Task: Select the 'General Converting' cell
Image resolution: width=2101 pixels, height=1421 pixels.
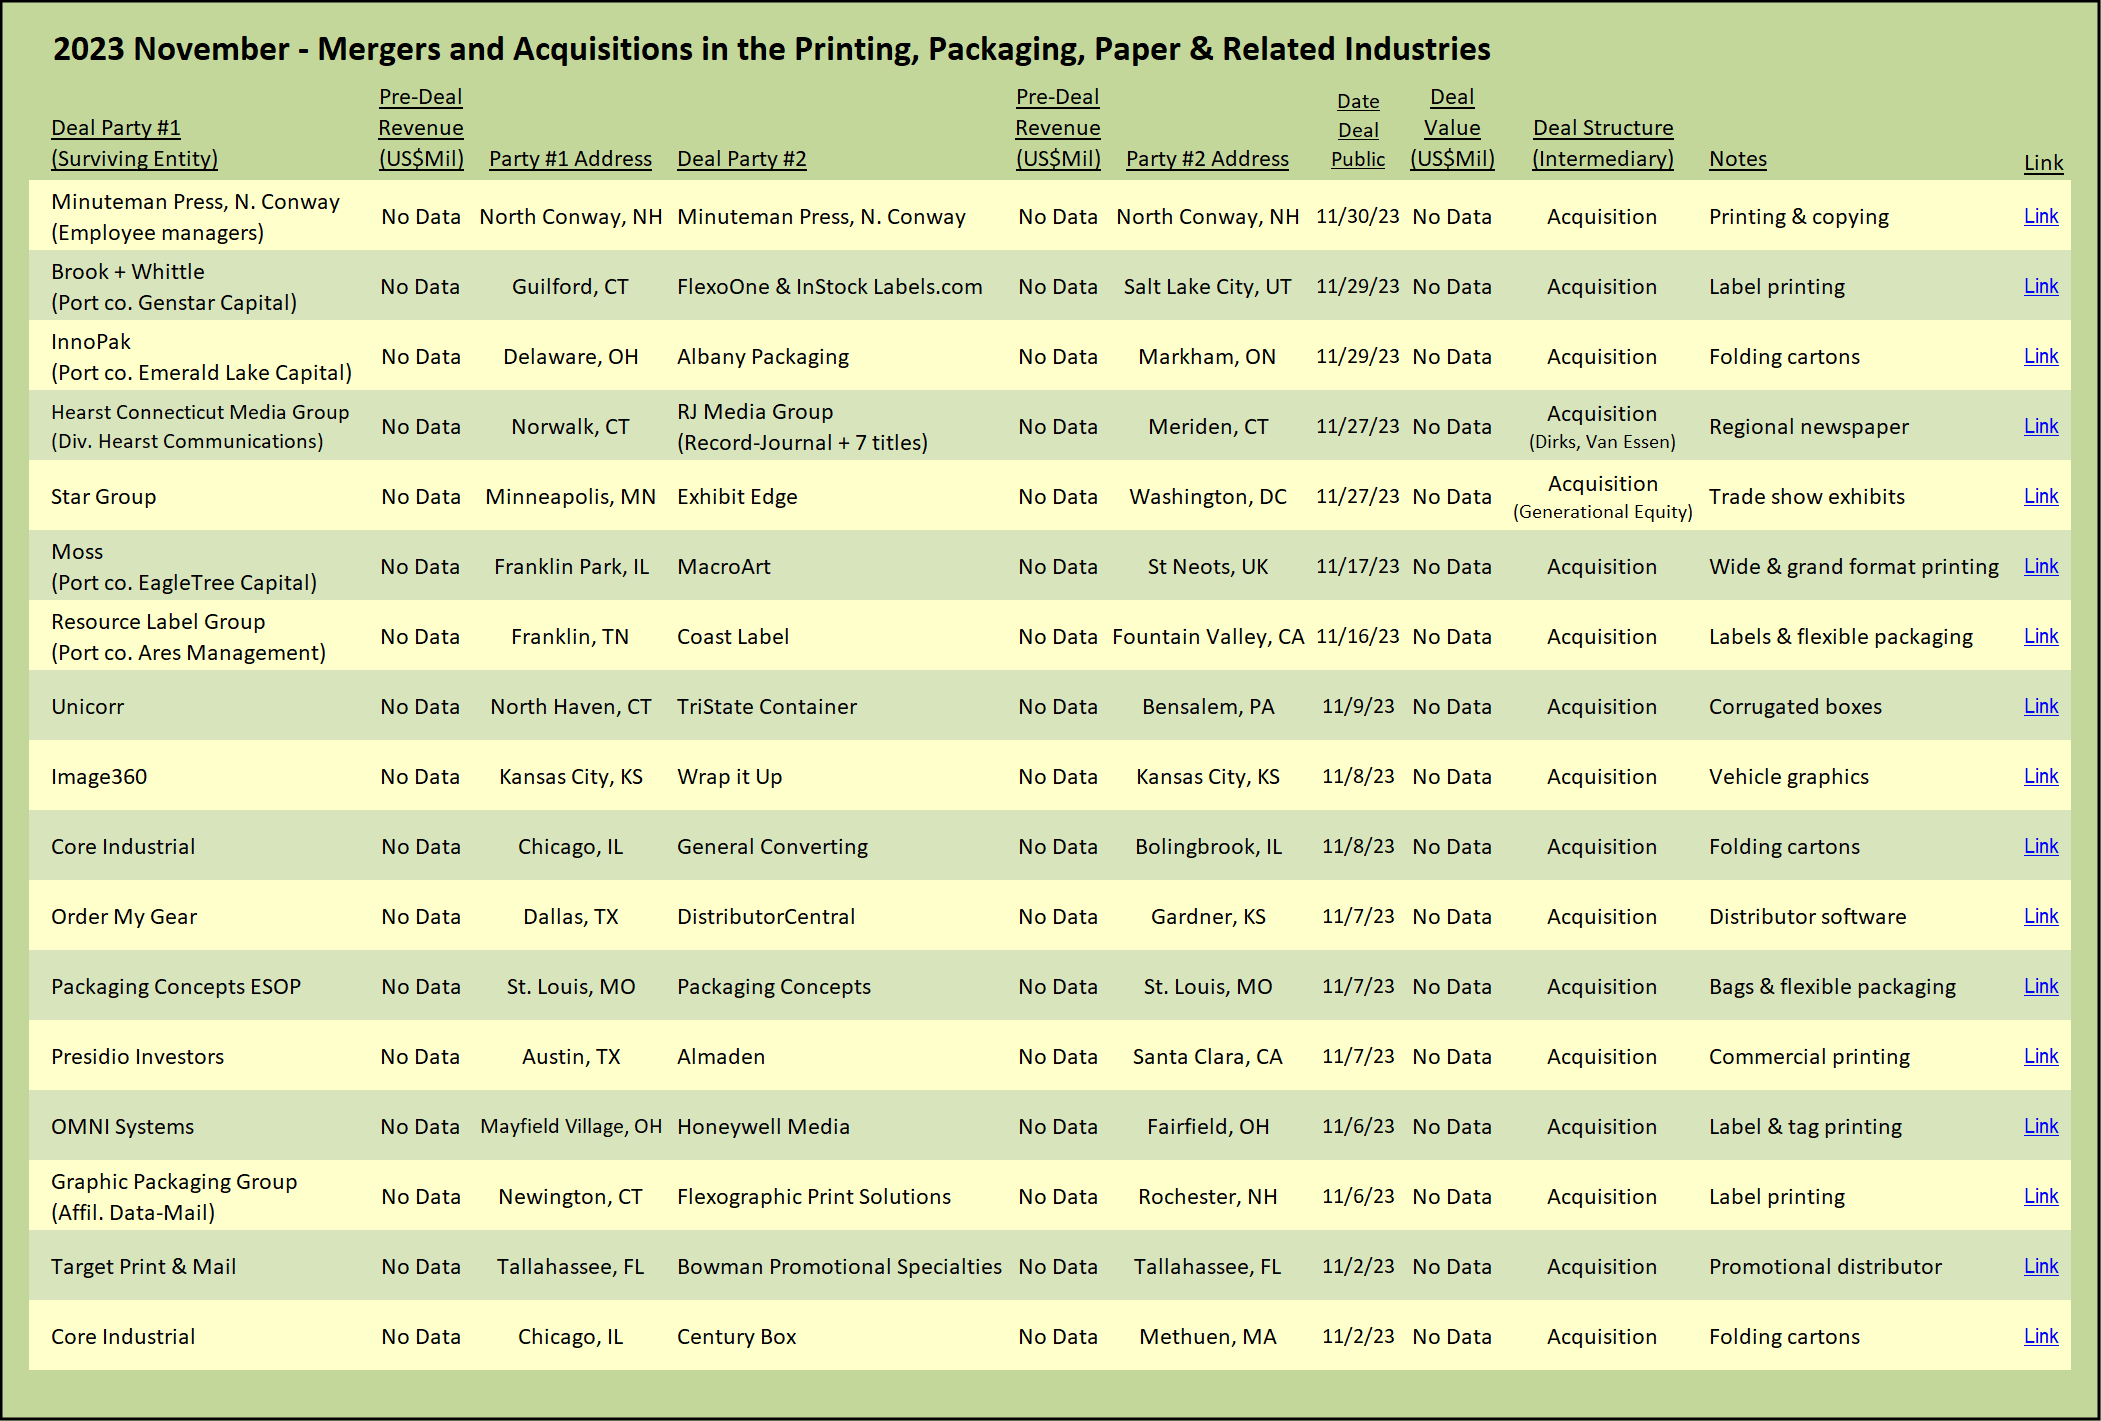Action: [x=772, y=847]
